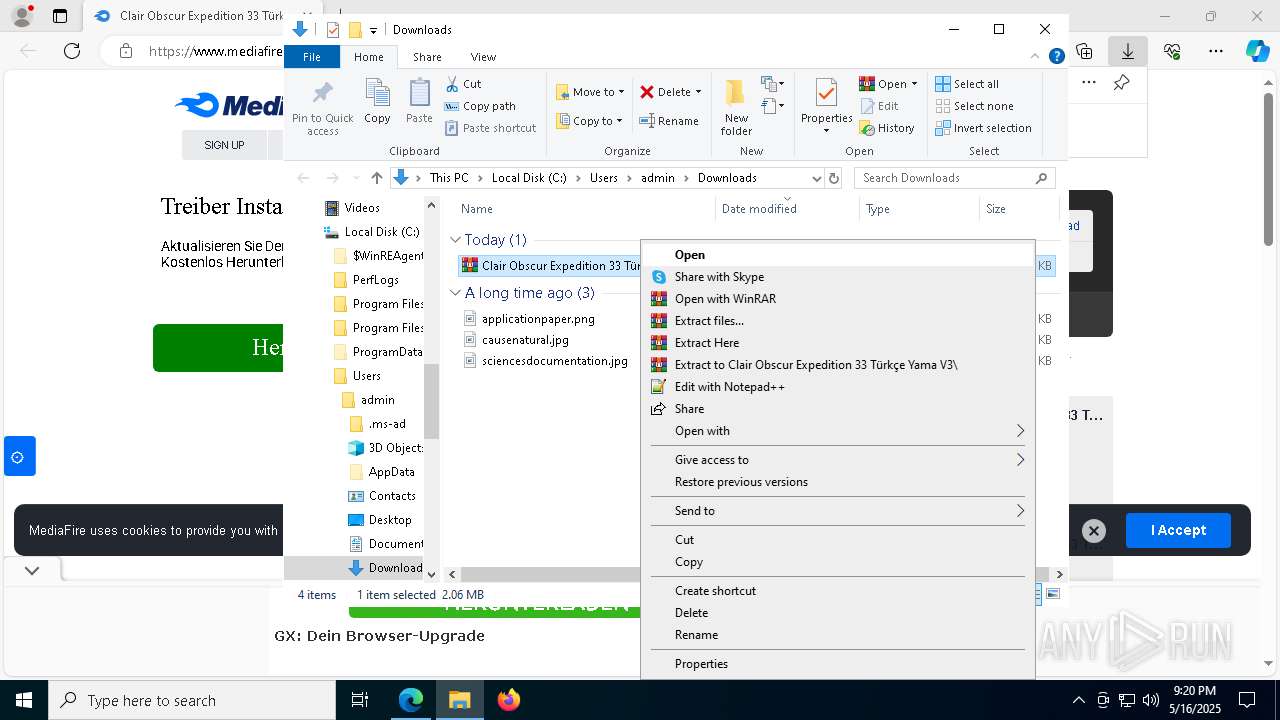1280x720 pixels.
Task: Click Type here to search box
Action: click(192, 700)
